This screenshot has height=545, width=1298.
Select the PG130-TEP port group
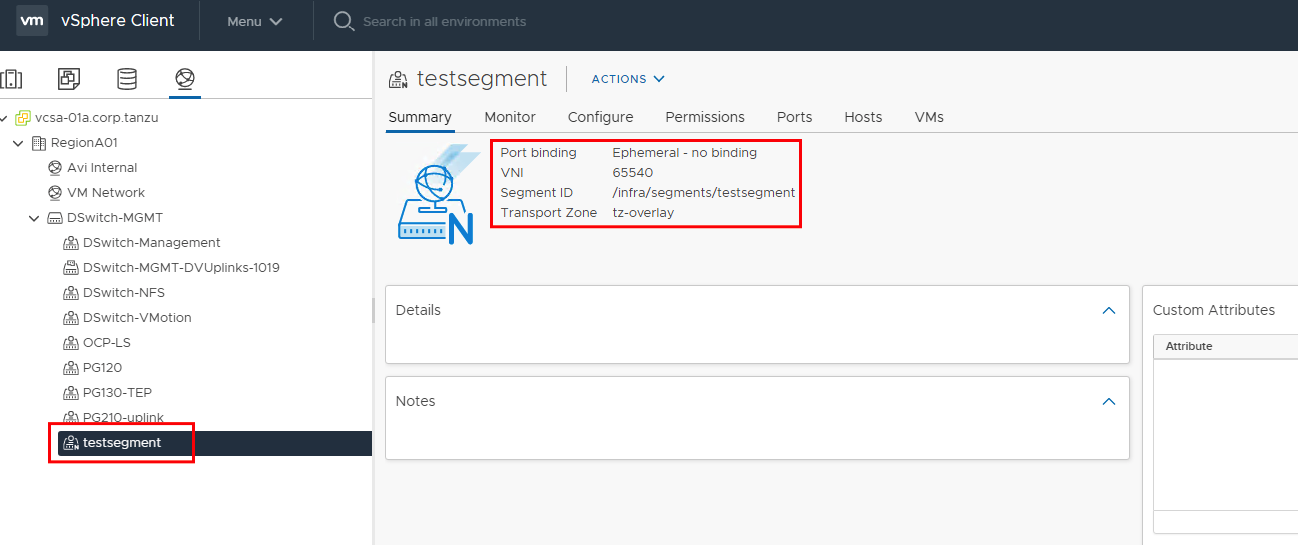tap(117, 393)
